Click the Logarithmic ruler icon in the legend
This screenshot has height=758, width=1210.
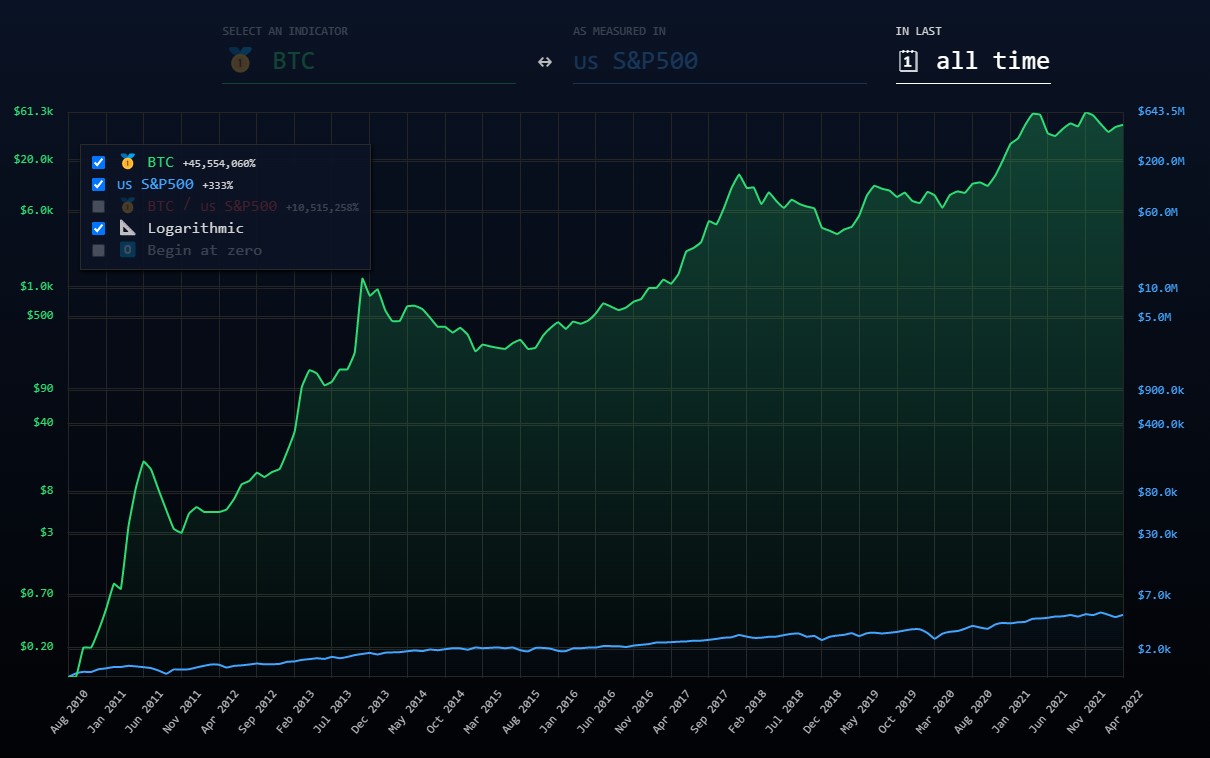(127, 228)
